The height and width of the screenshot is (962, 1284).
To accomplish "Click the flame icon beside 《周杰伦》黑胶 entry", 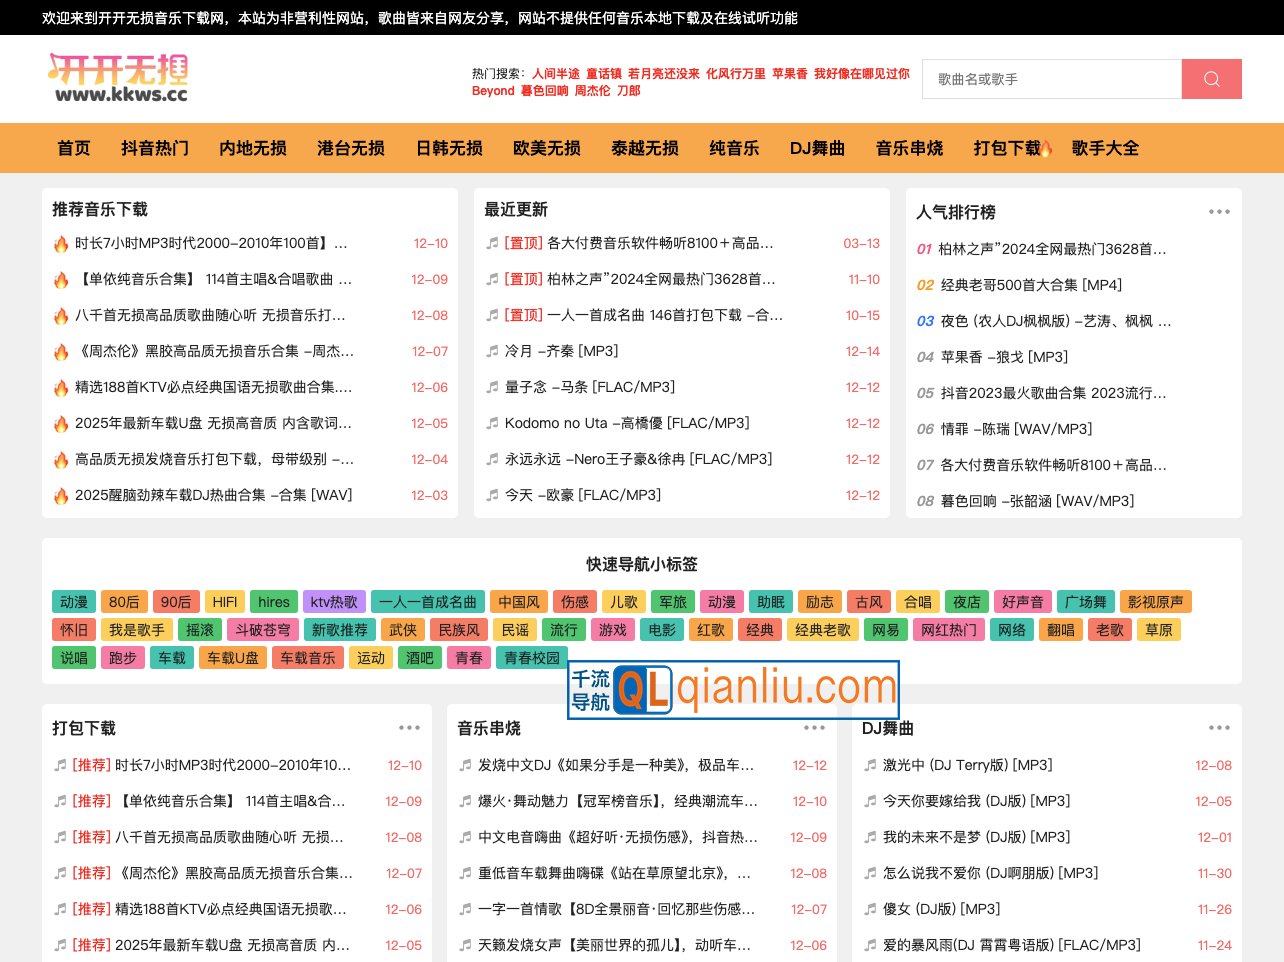I will click(61, 351).
